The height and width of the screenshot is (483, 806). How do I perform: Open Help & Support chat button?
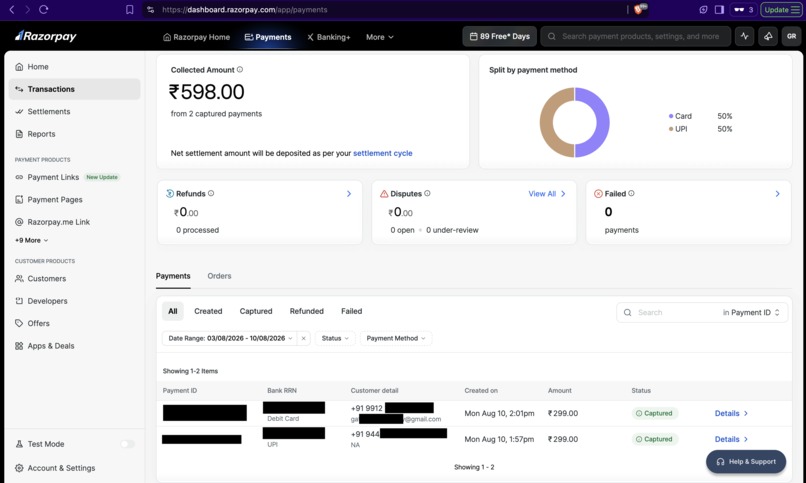tap(746, 461)
